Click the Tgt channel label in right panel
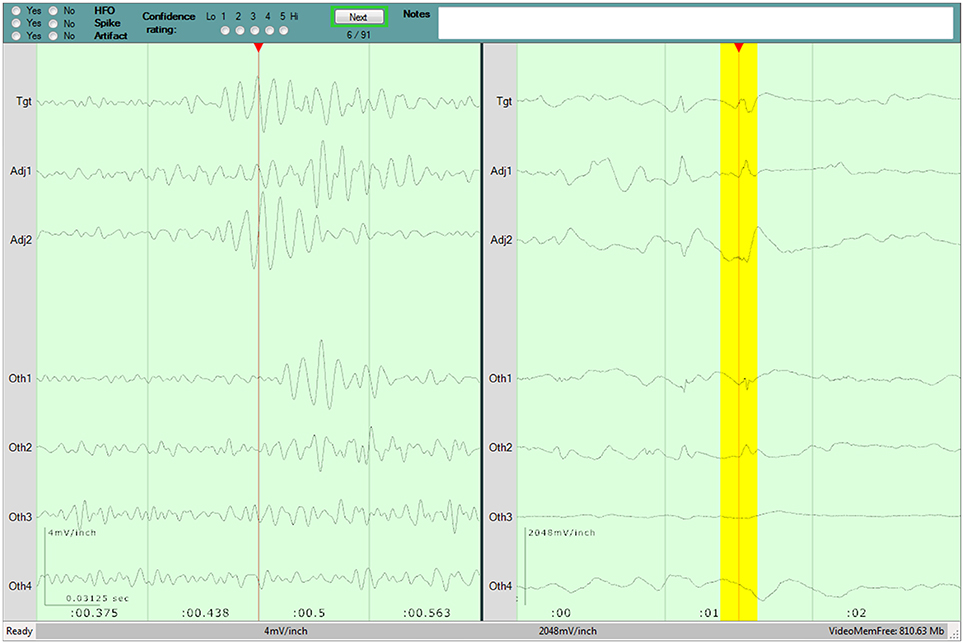Image resolution: width=964 pixels, height=644 pixels. point(504,101)
